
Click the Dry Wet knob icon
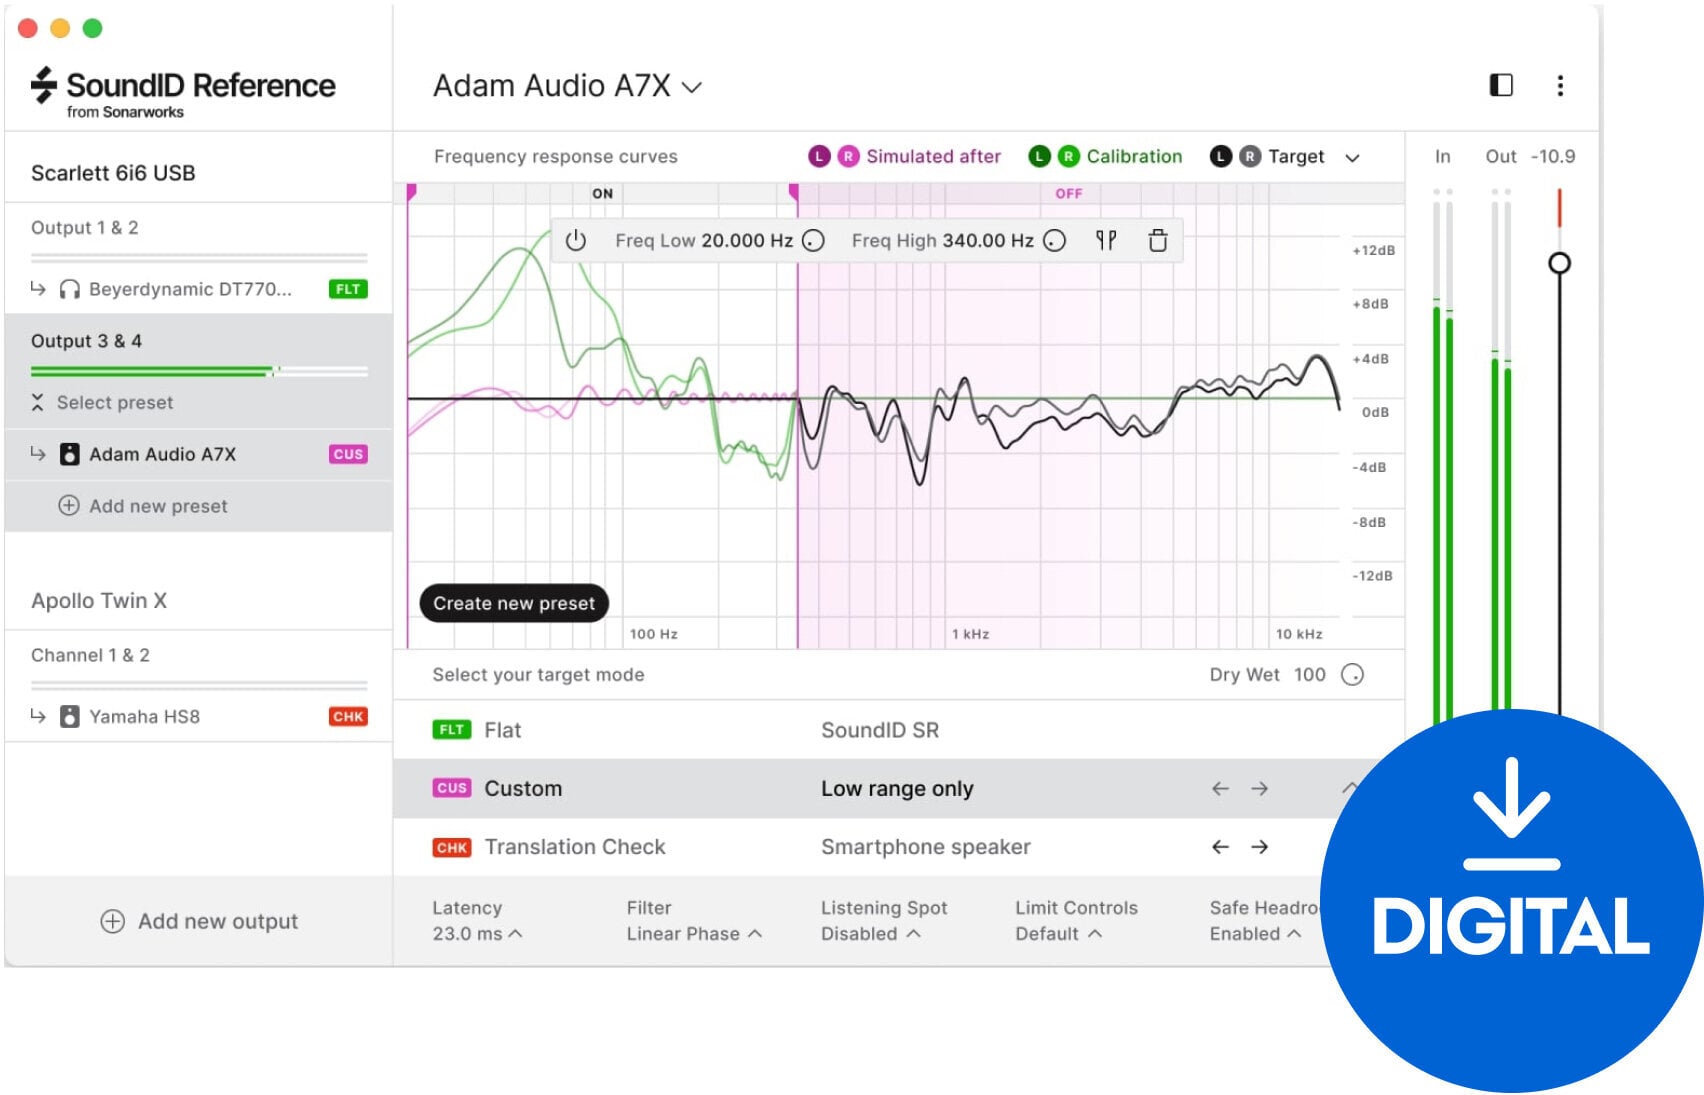click(x=1352, y=675)
